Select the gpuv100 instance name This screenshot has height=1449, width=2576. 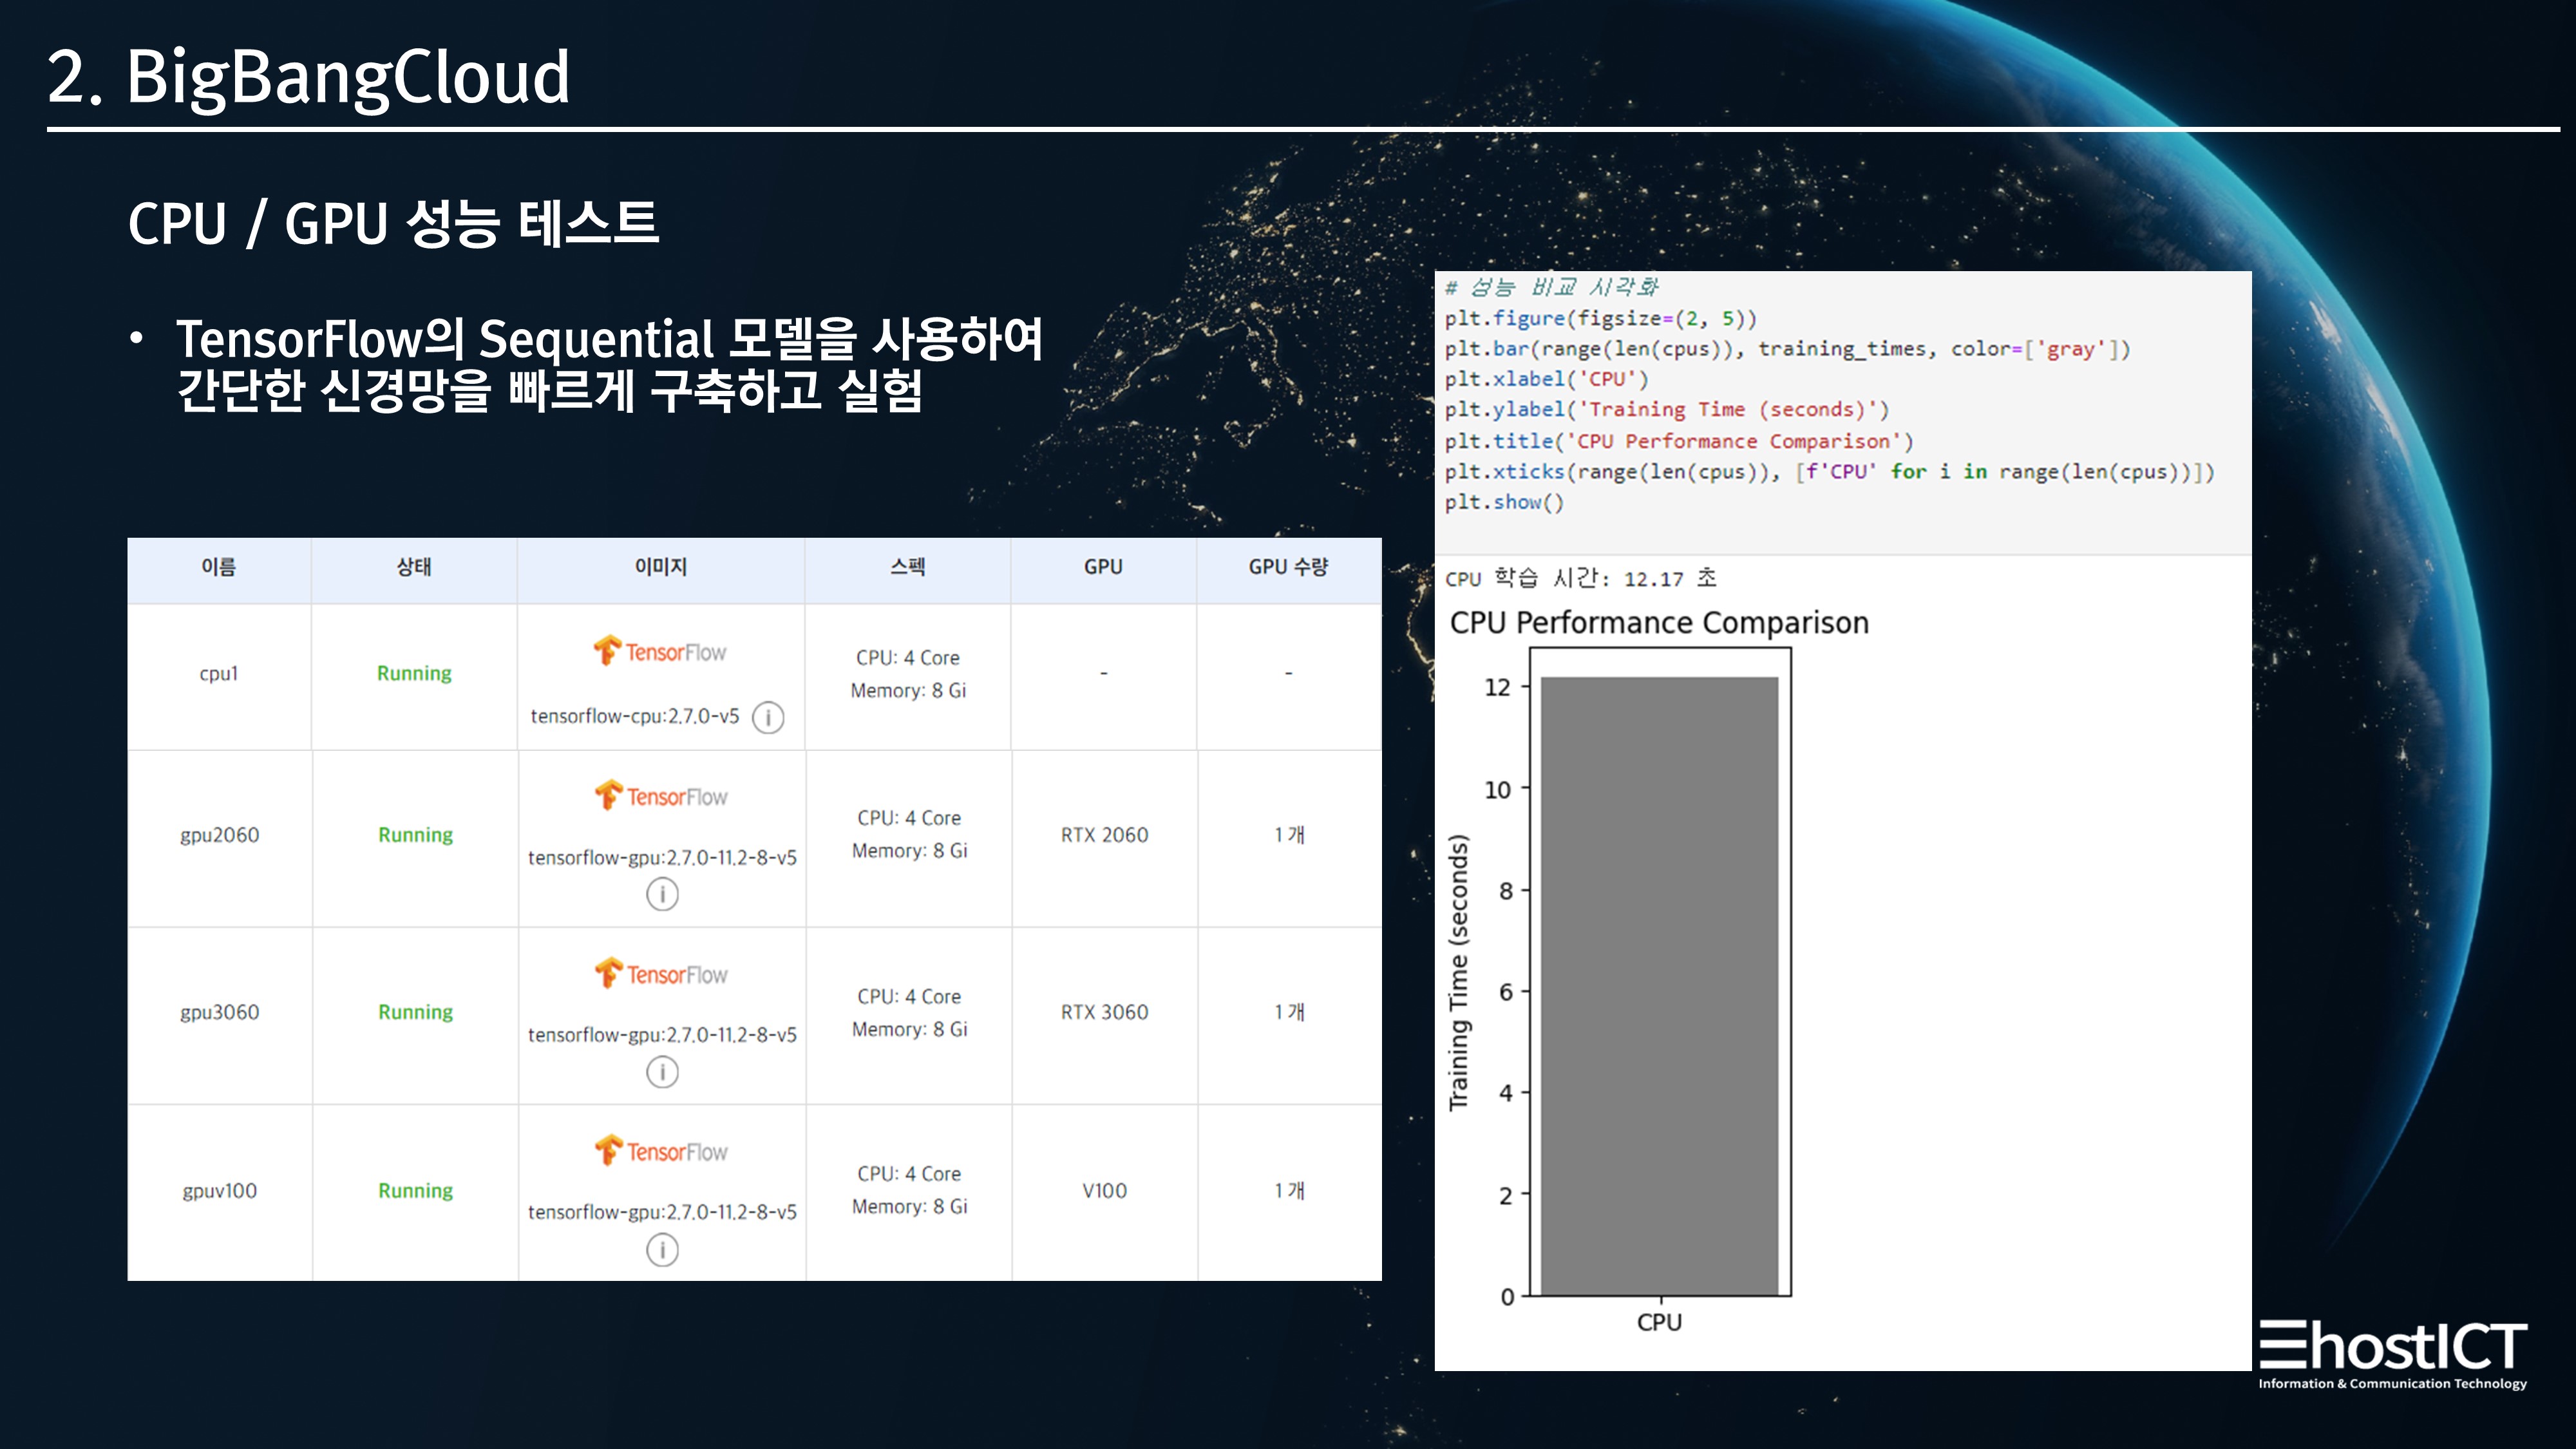pyautogui.click(x=219, y=1191)
